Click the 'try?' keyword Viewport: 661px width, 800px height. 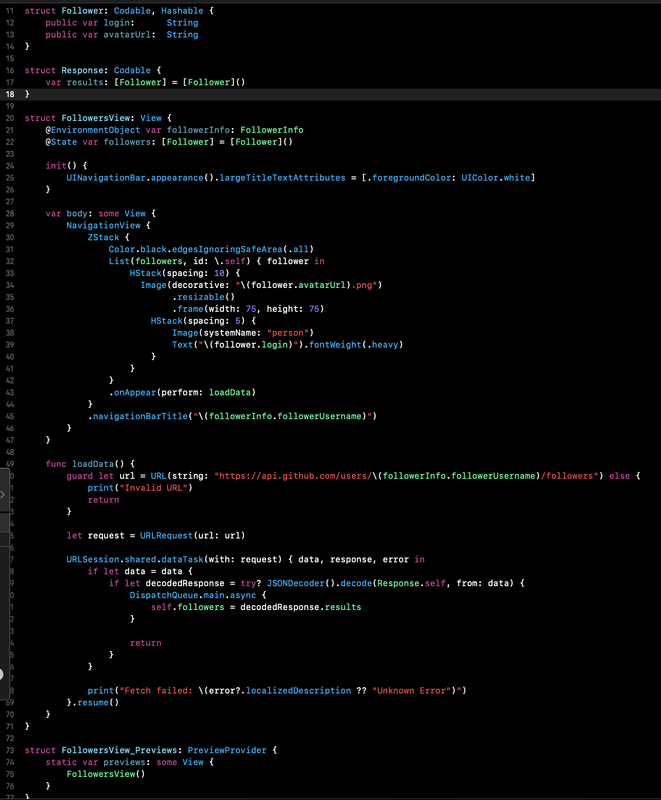click(x=251, y=583)
